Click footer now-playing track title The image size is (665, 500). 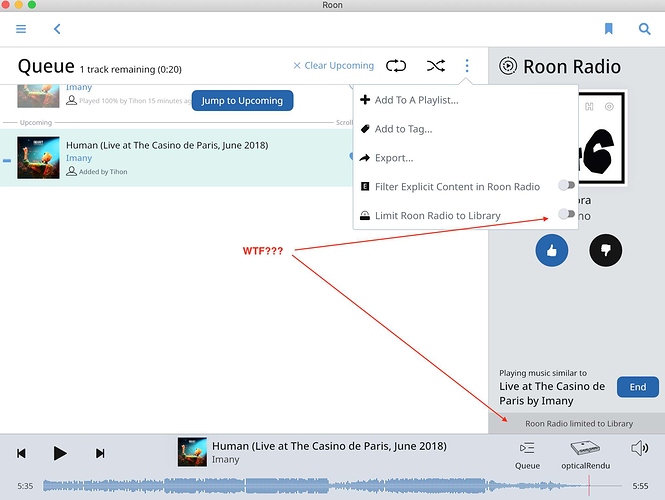coord(329,446)
